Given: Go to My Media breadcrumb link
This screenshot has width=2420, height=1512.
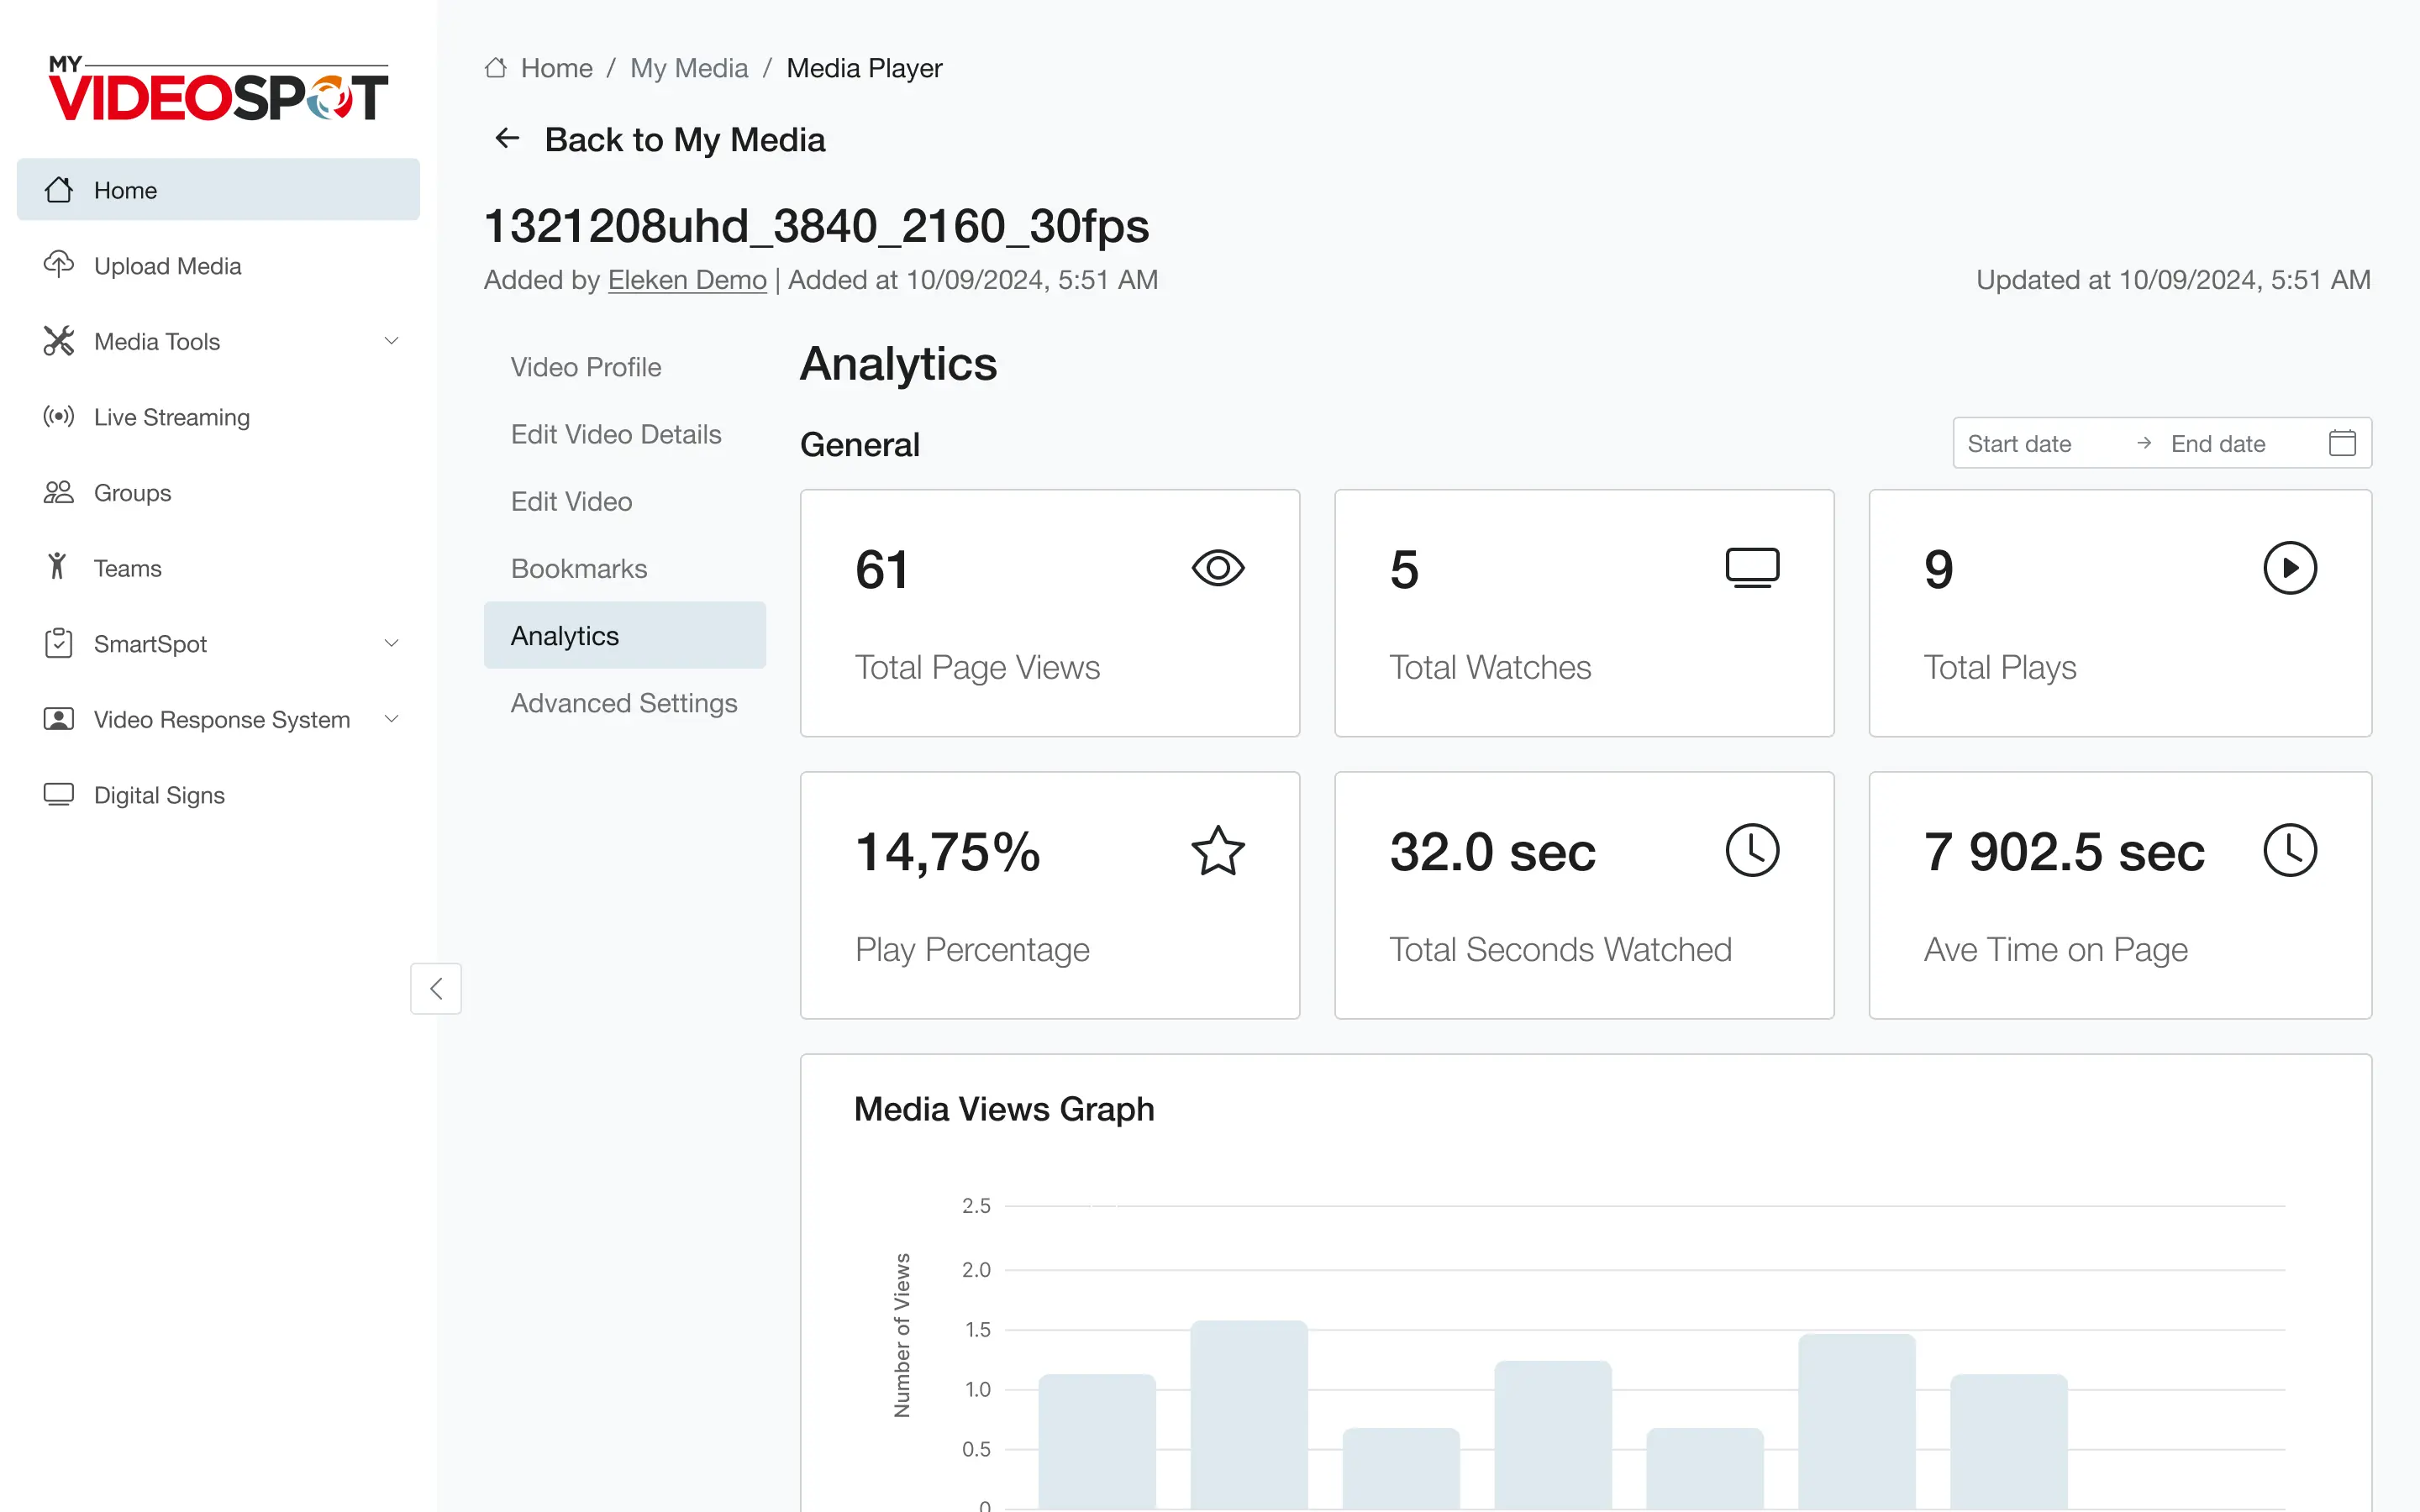Looking at the screenshot, I should 689,68.
